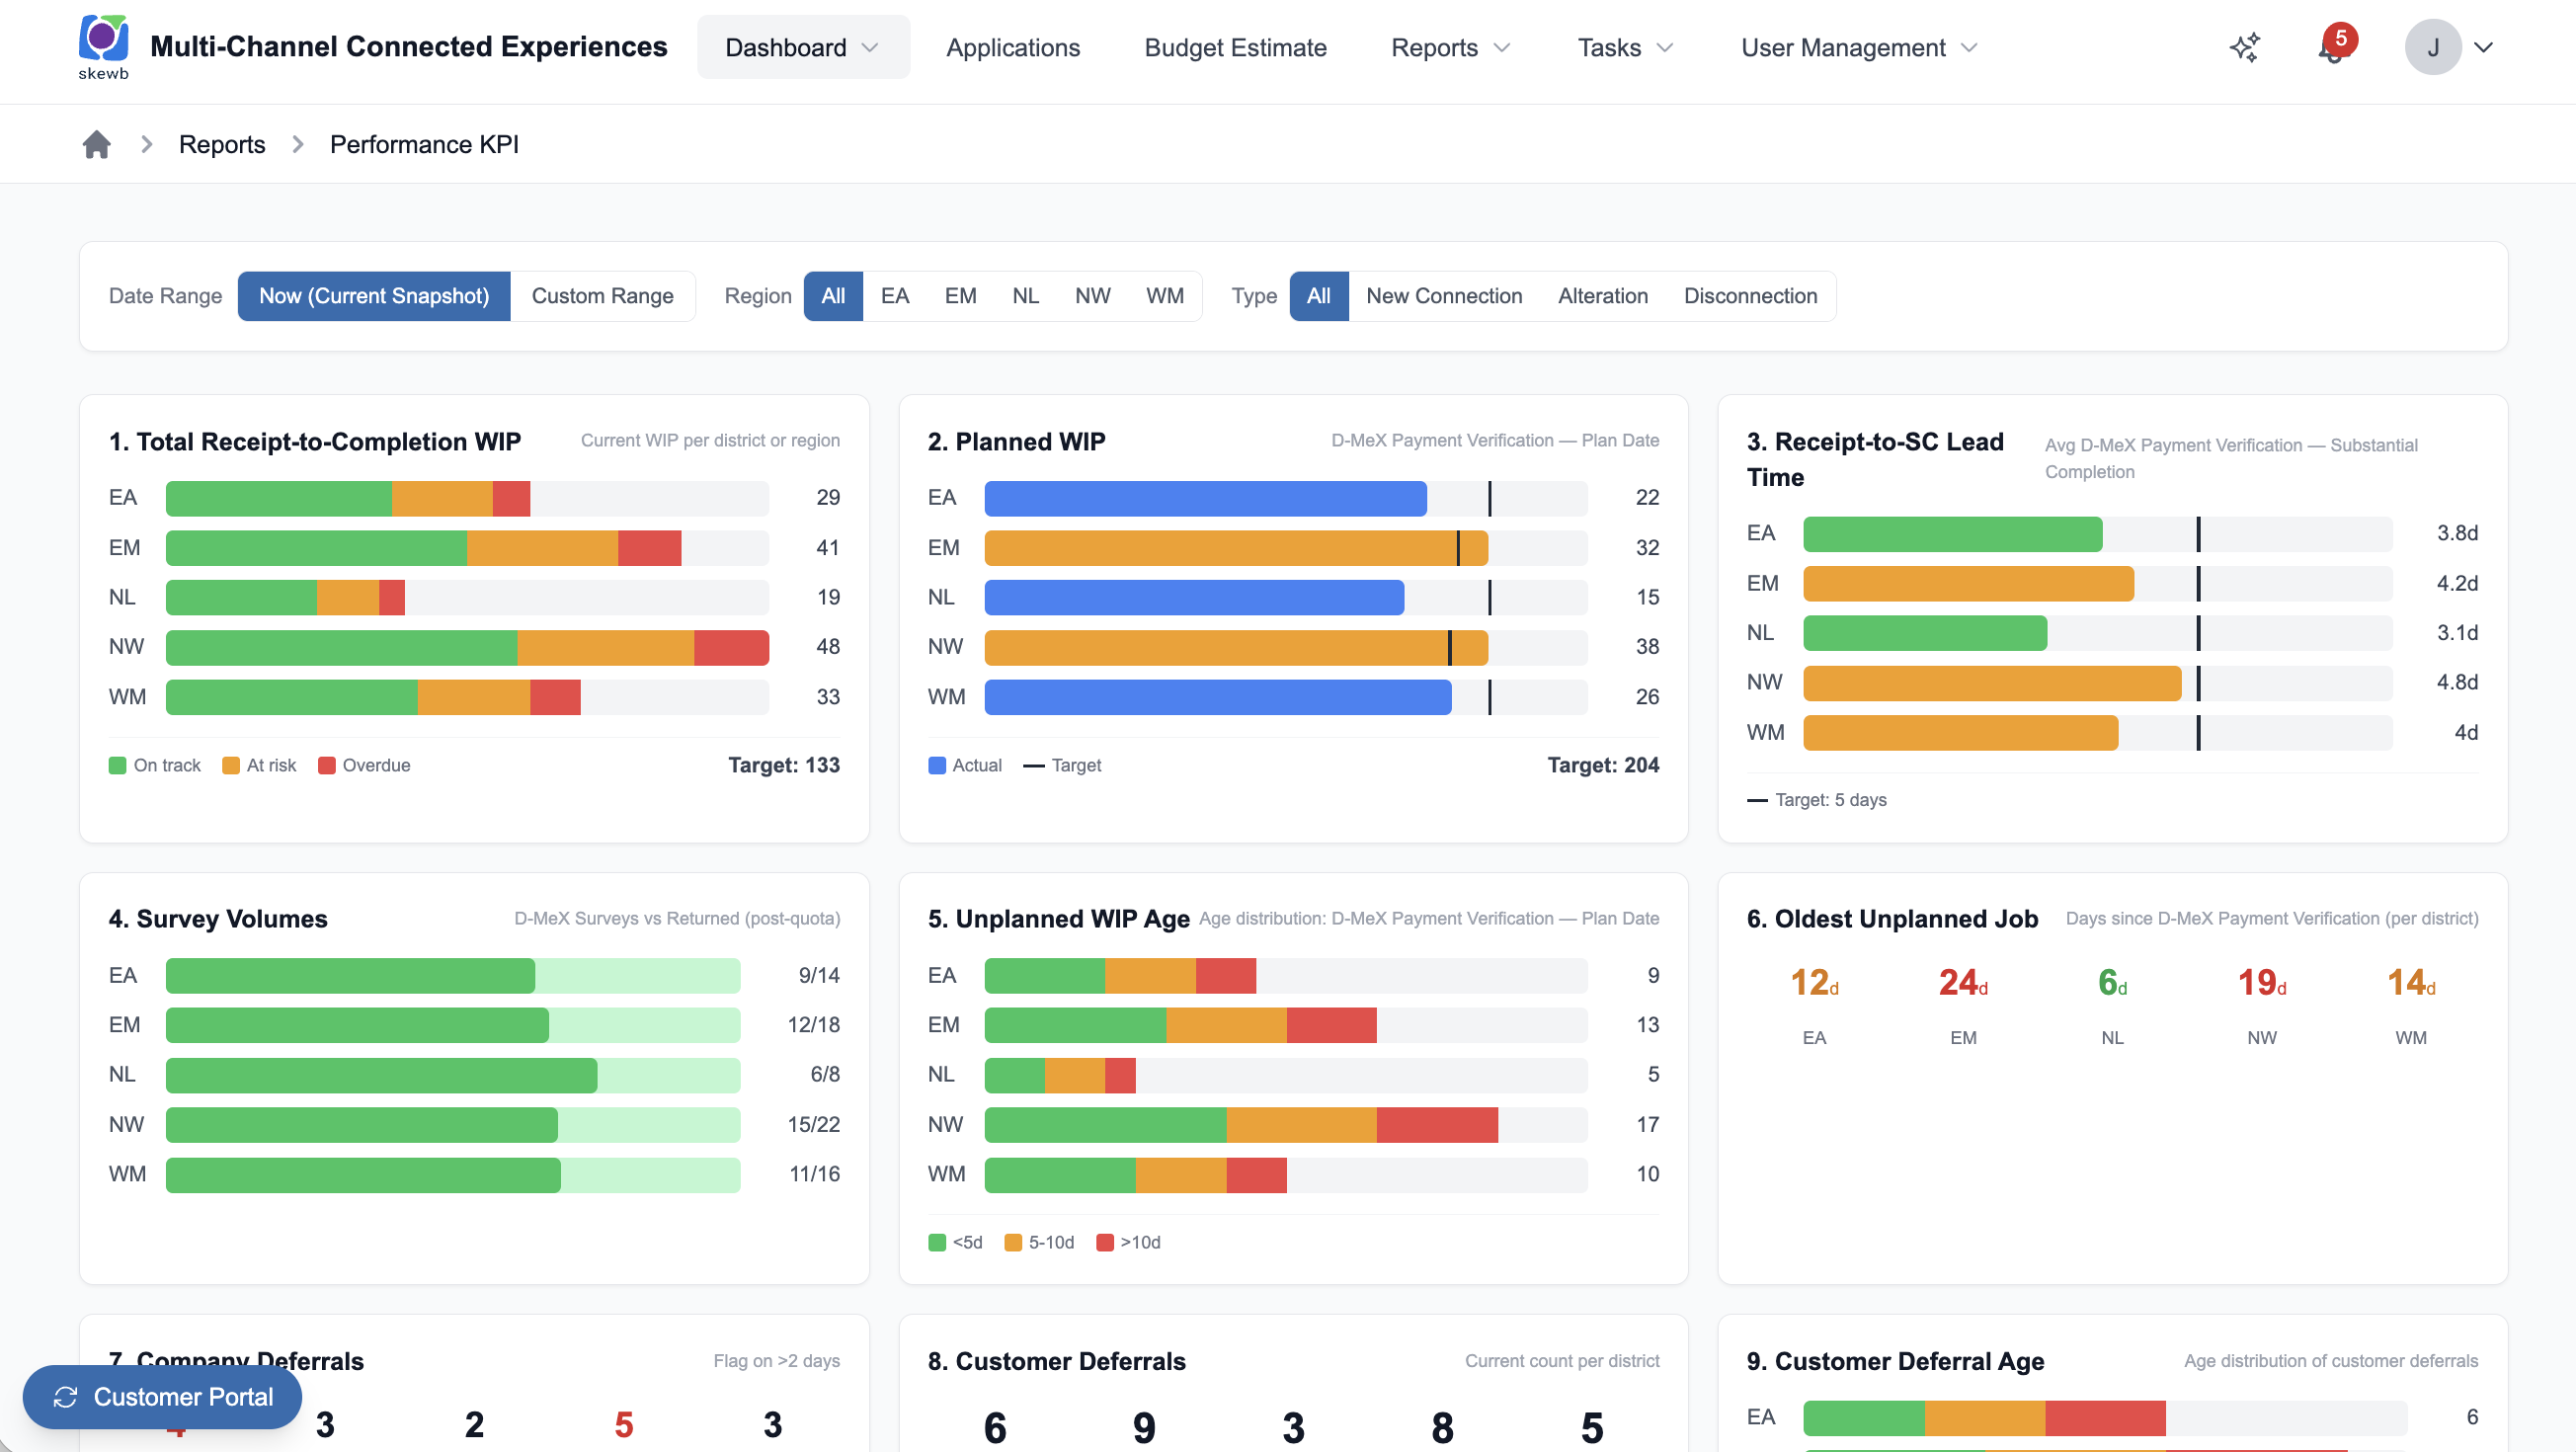Click the NW bar in Total Receipt-to-Completion WIP

click(467, 647)
